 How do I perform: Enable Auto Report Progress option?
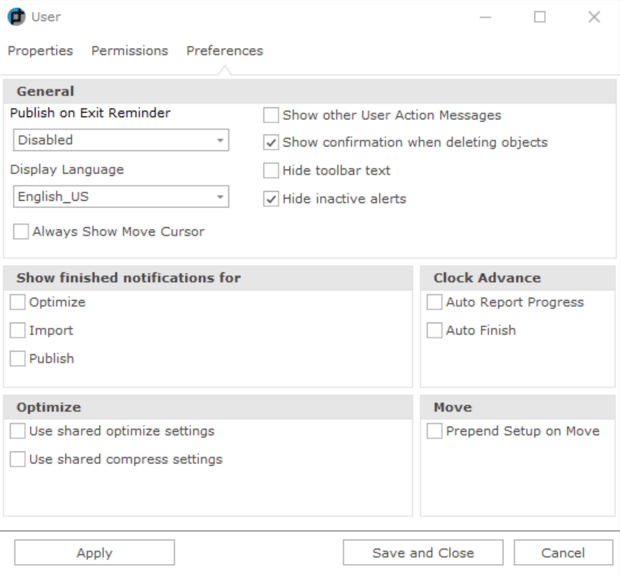click(x=434, y=302)
